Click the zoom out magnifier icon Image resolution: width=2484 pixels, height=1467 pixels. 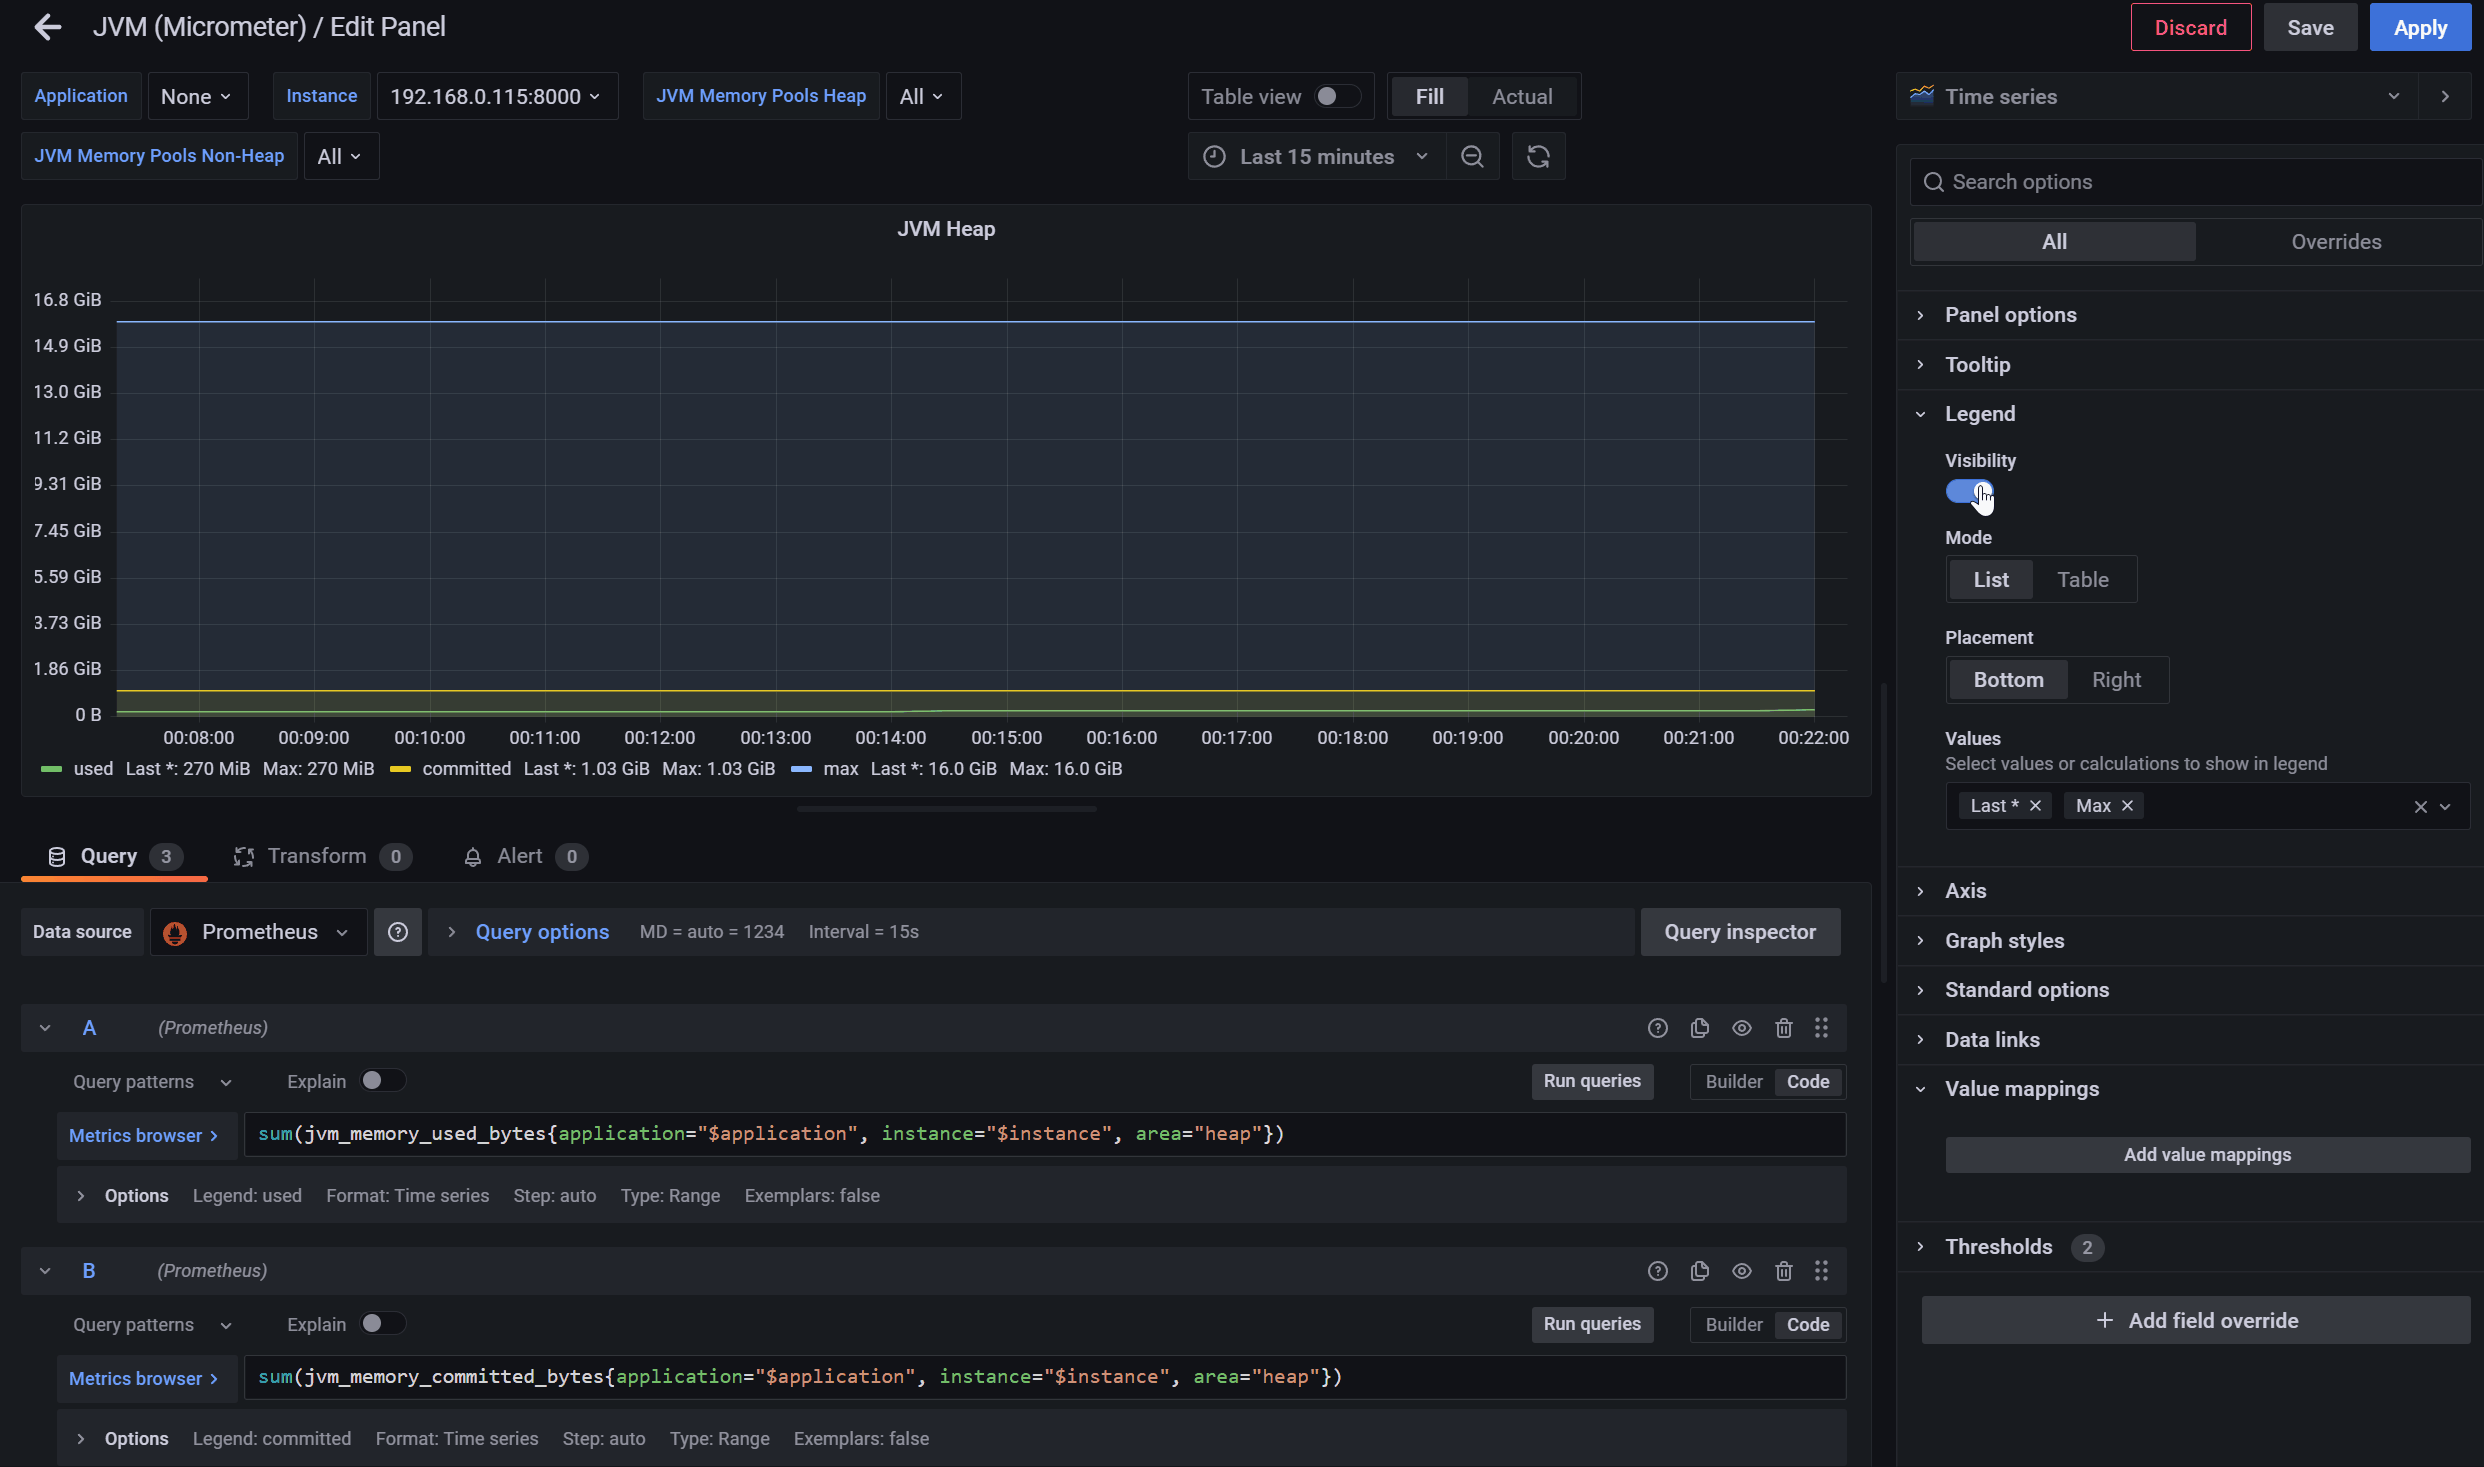pyautogui.click(x=1472, y=157)
